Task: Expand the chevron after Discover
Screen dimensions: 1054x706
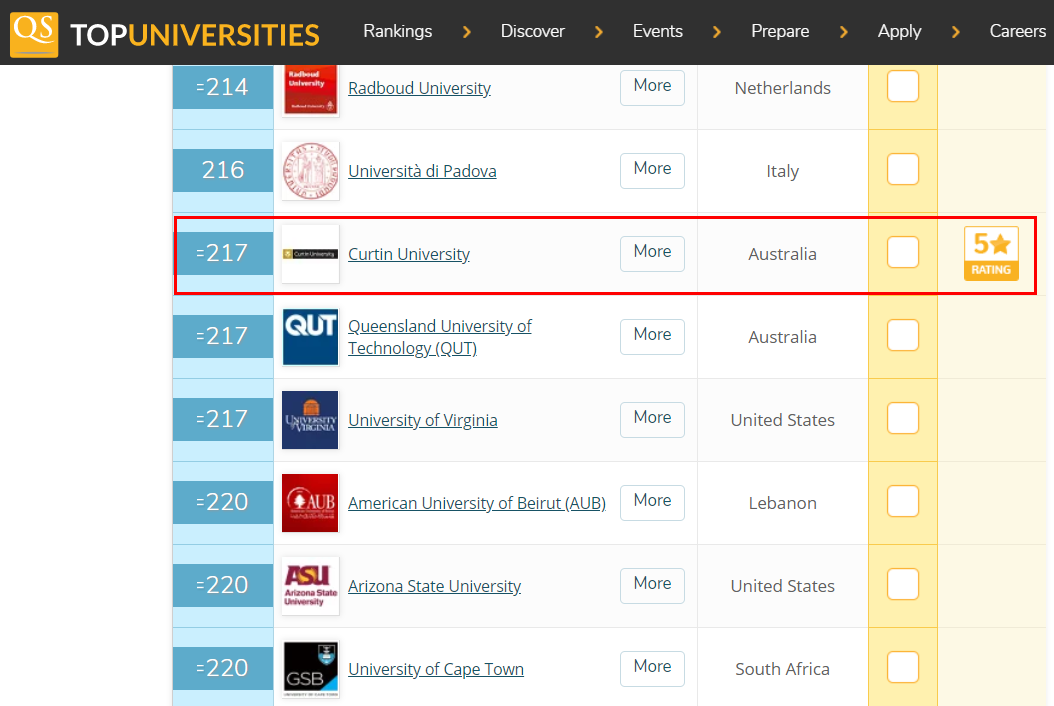Action: click(599, 32)
